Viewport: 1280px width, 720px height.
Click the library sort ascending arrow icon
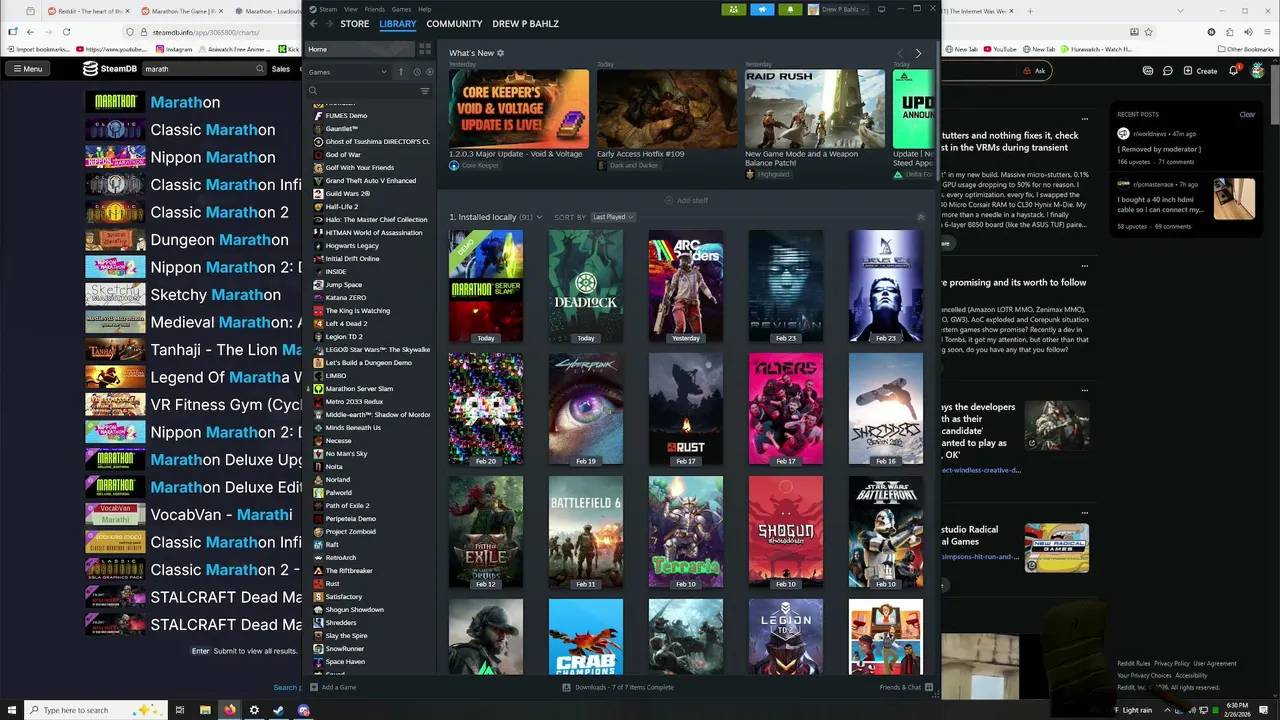point(401,72)
